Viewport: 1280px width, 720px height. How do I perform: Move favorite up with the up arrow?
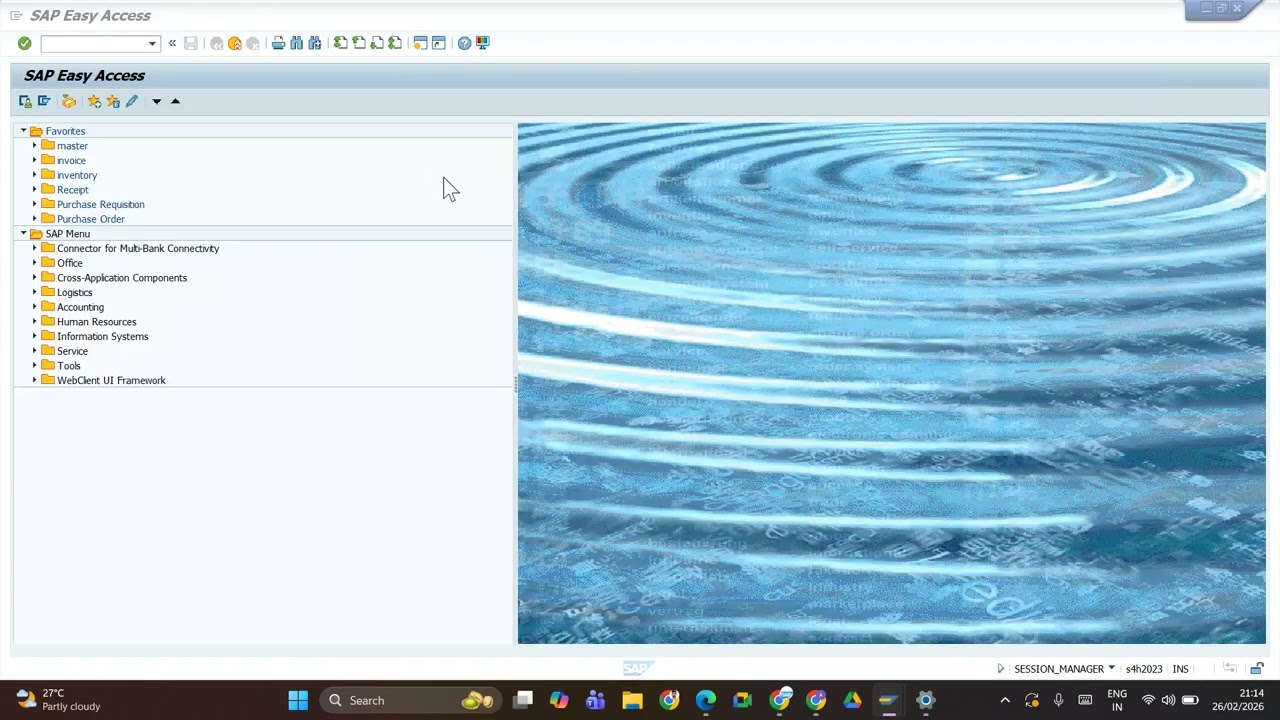tap(175, 101)
